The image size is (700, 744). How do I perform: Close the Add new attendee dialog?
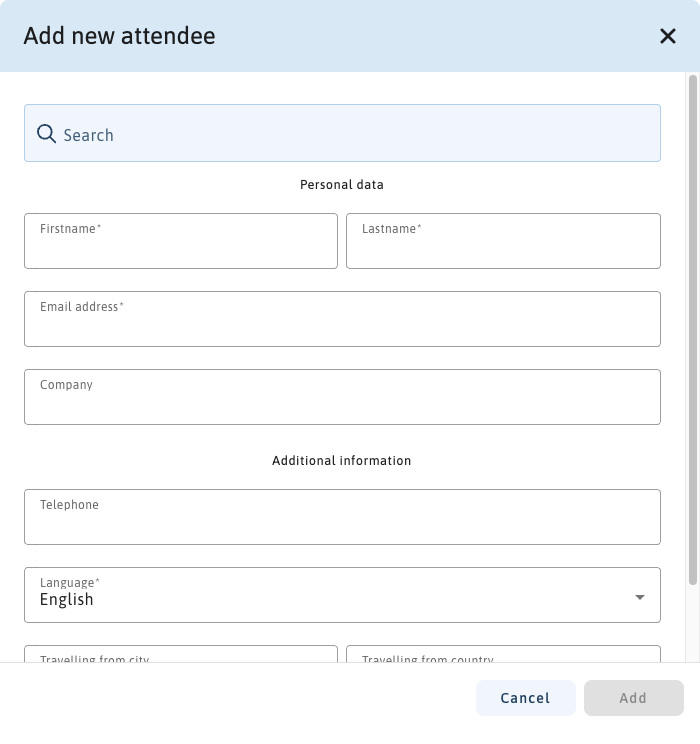[668, 36]
